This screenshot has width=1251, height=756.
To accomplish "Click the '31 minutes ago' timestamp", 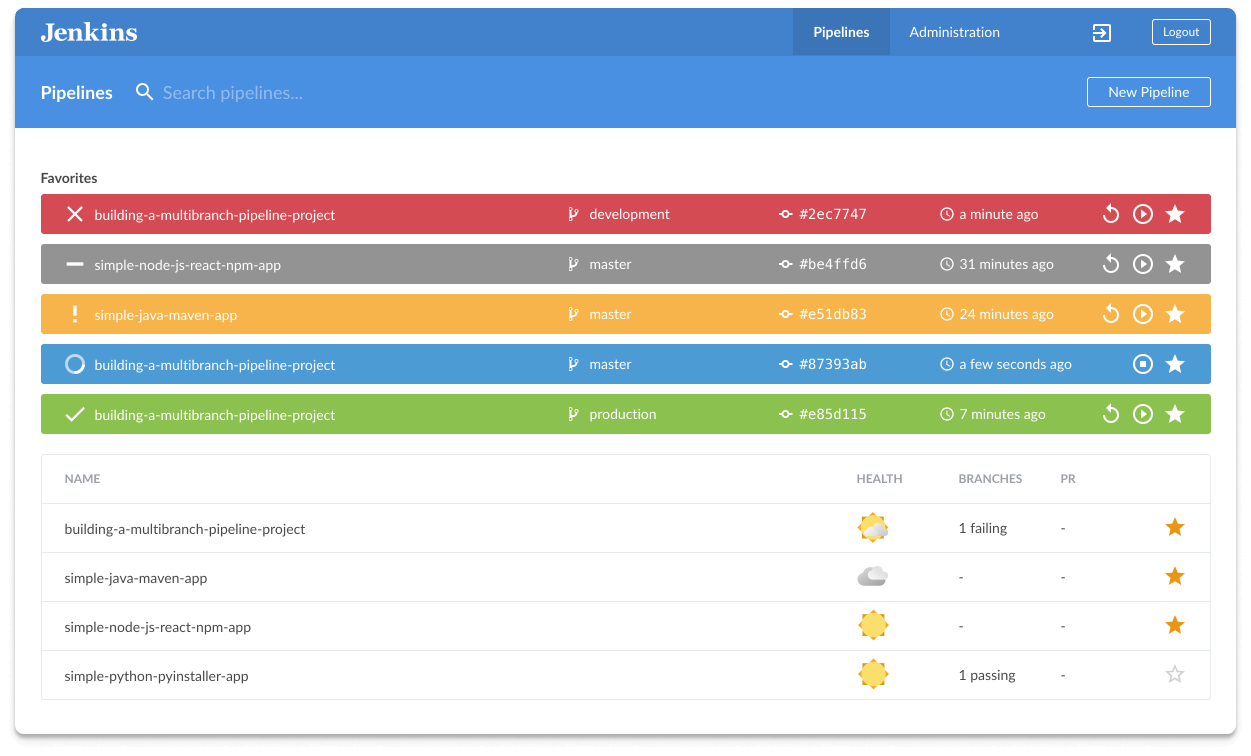I will [x=1006, y=264].
